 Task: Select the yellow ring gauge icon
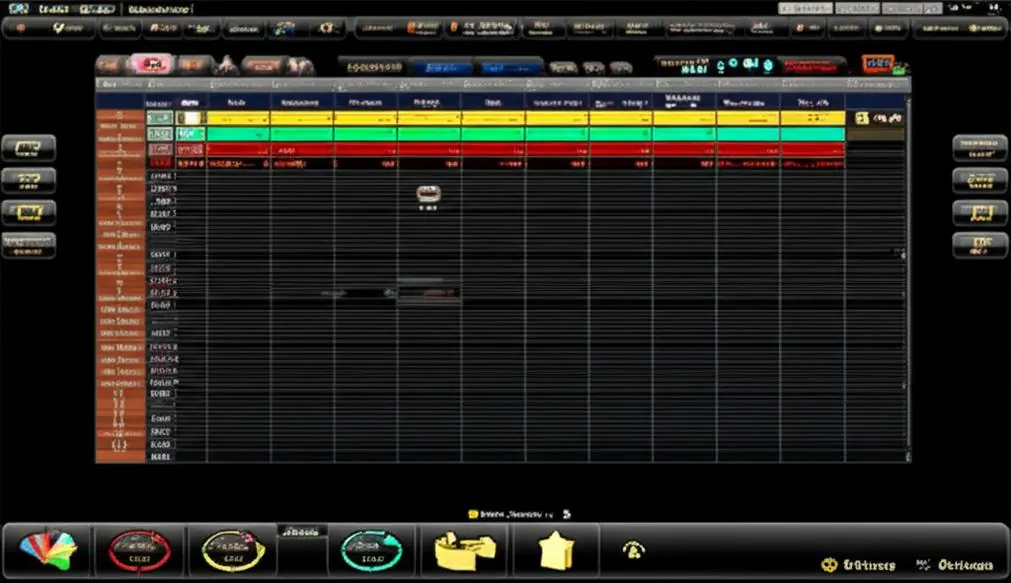pyautogui.click(x=233, y=551)
